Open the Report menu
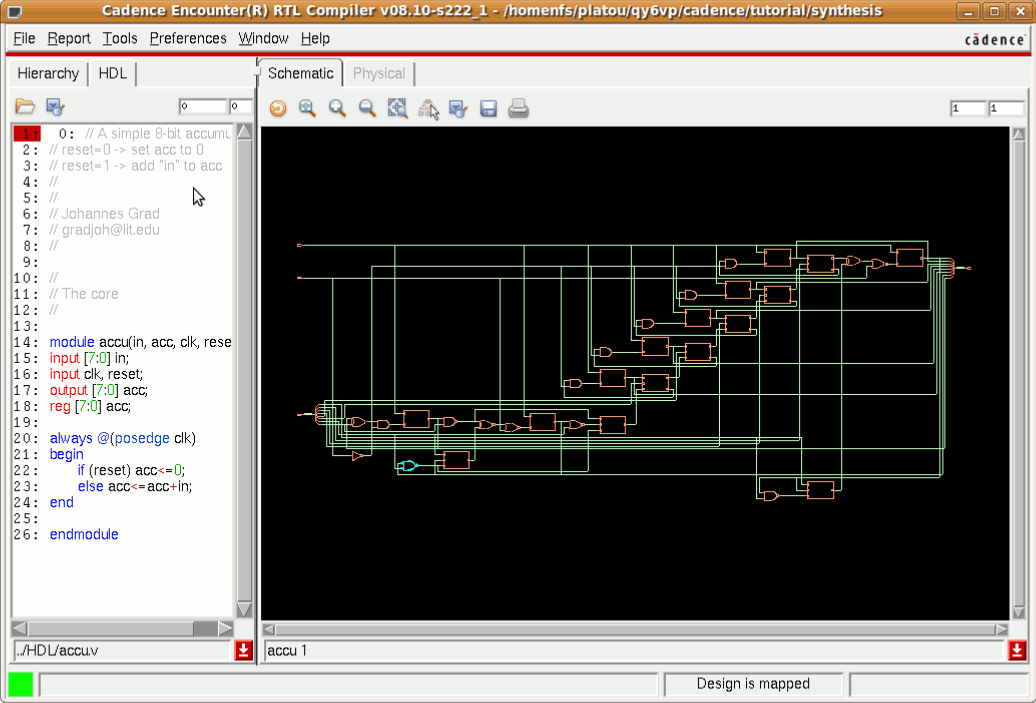This screenshot has height=703, width=1036. tap(69, 38)
